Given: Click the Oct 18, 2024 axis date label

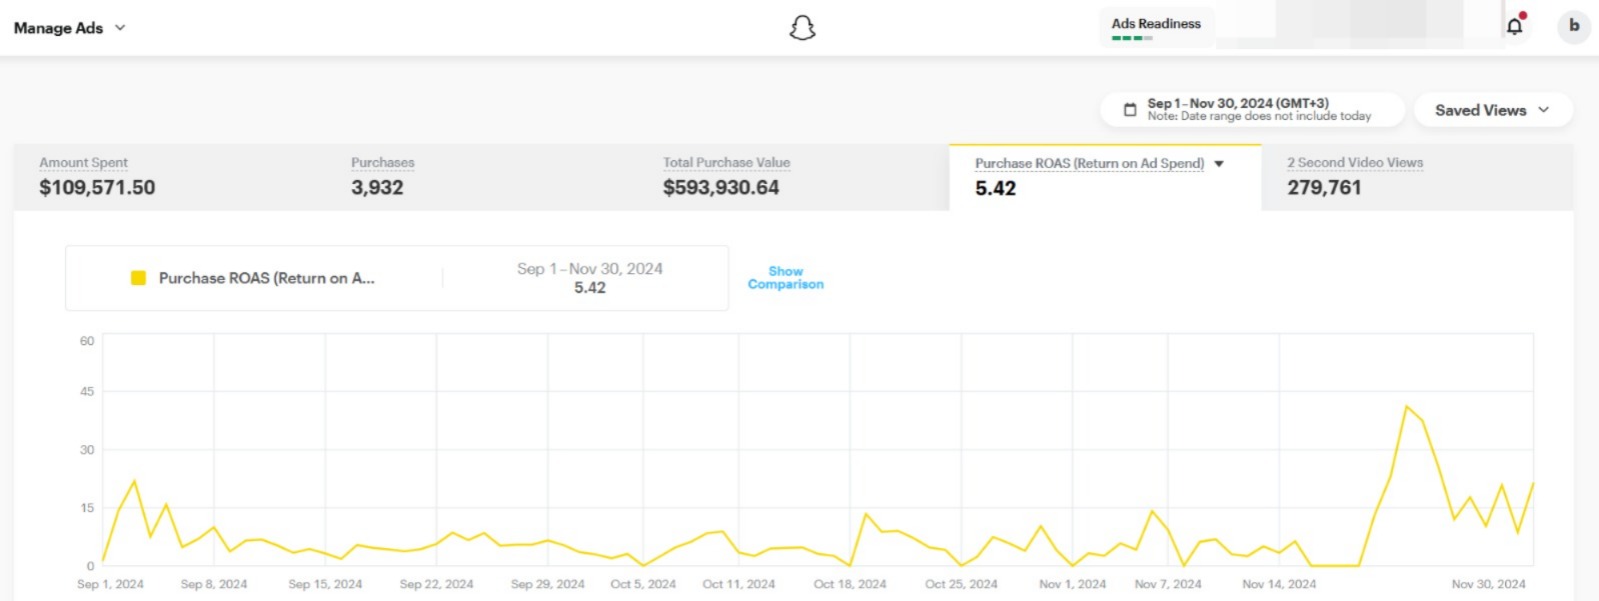Looking at the screenshot, I should [849, 584].
